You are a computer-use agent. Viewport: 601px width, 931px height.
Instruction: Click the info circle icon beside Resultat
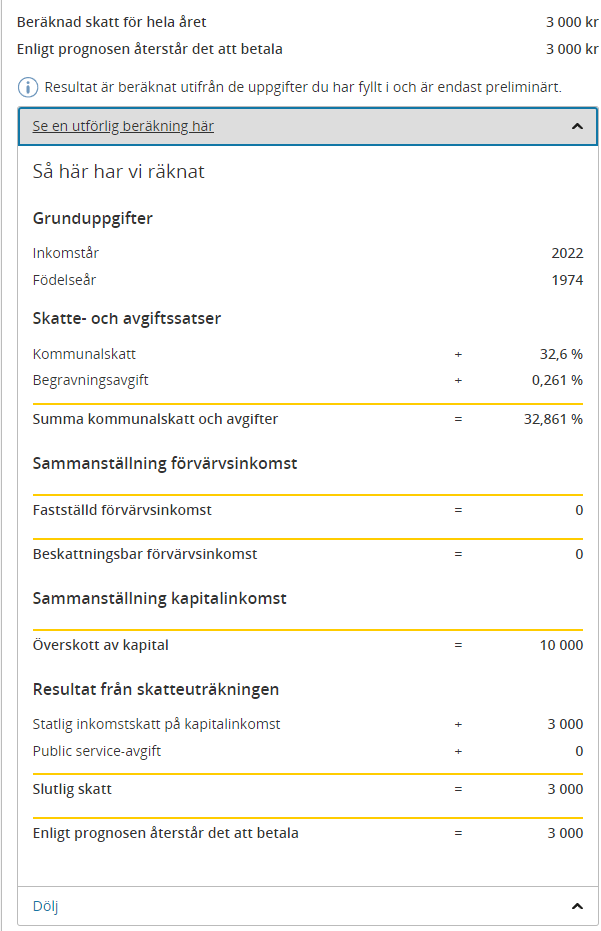pyautogui.click(x=28, y=87)
